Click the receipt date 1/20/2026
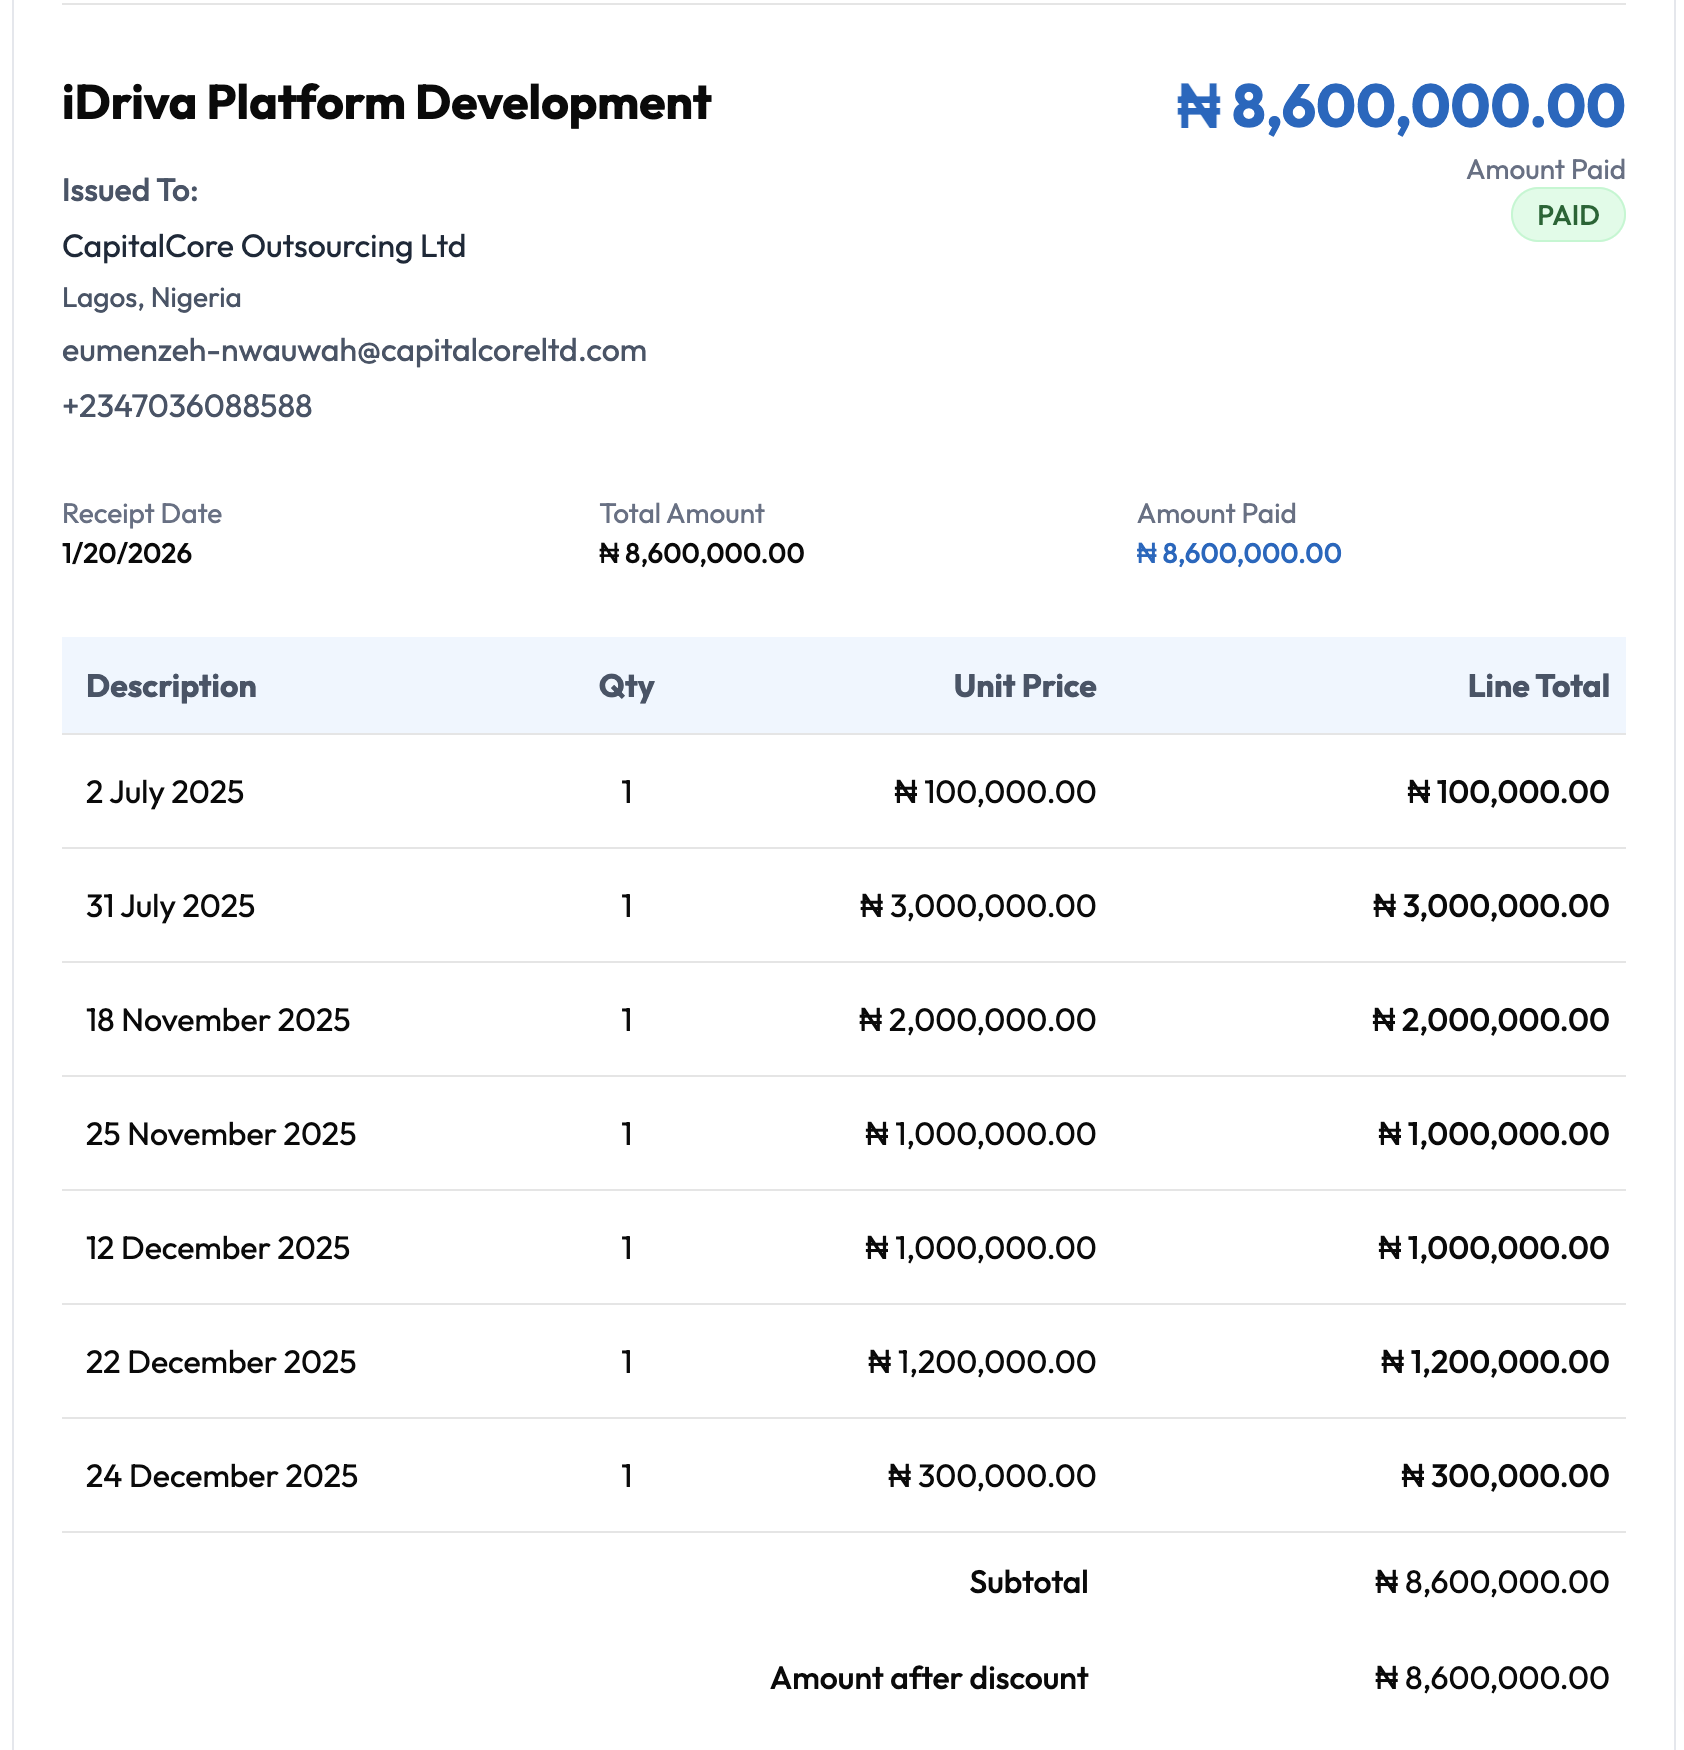The width and height of the screenshot is (1684, 1750). [127, 554]
